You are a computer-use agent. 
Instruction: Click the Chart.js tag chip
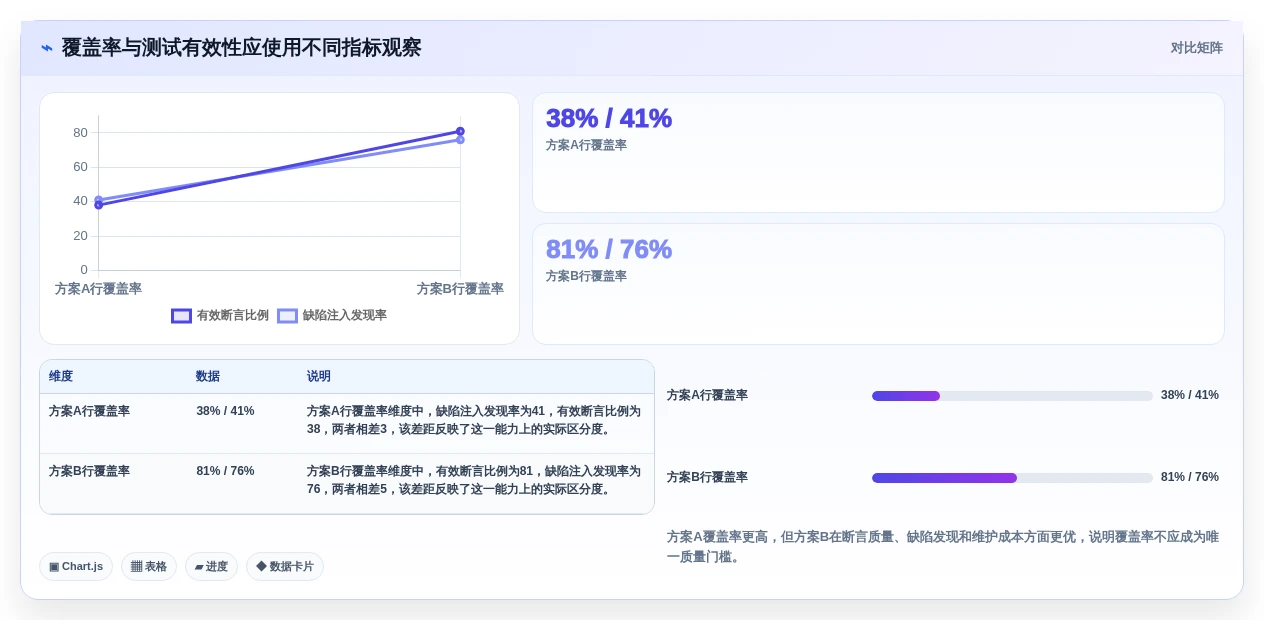pos(76,567)
